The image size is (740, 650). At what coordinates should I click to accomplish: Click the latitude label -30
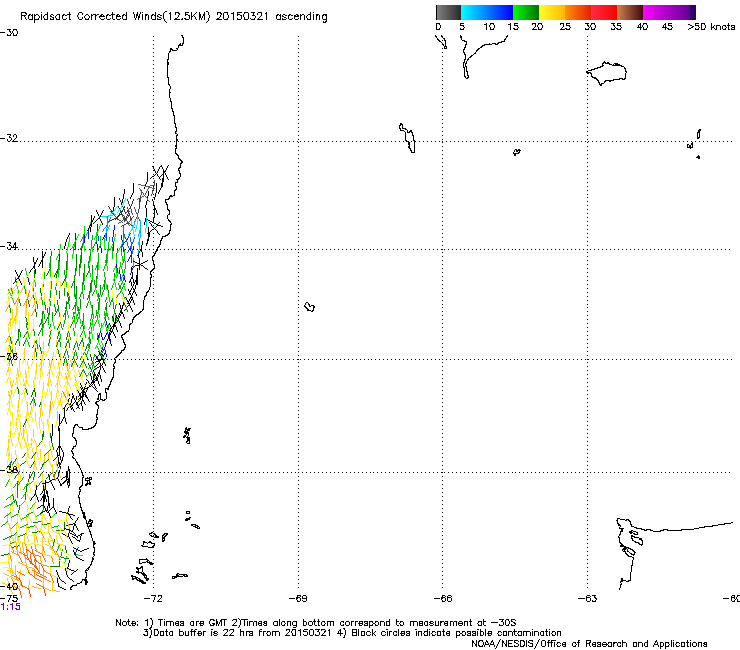(9, 33)
